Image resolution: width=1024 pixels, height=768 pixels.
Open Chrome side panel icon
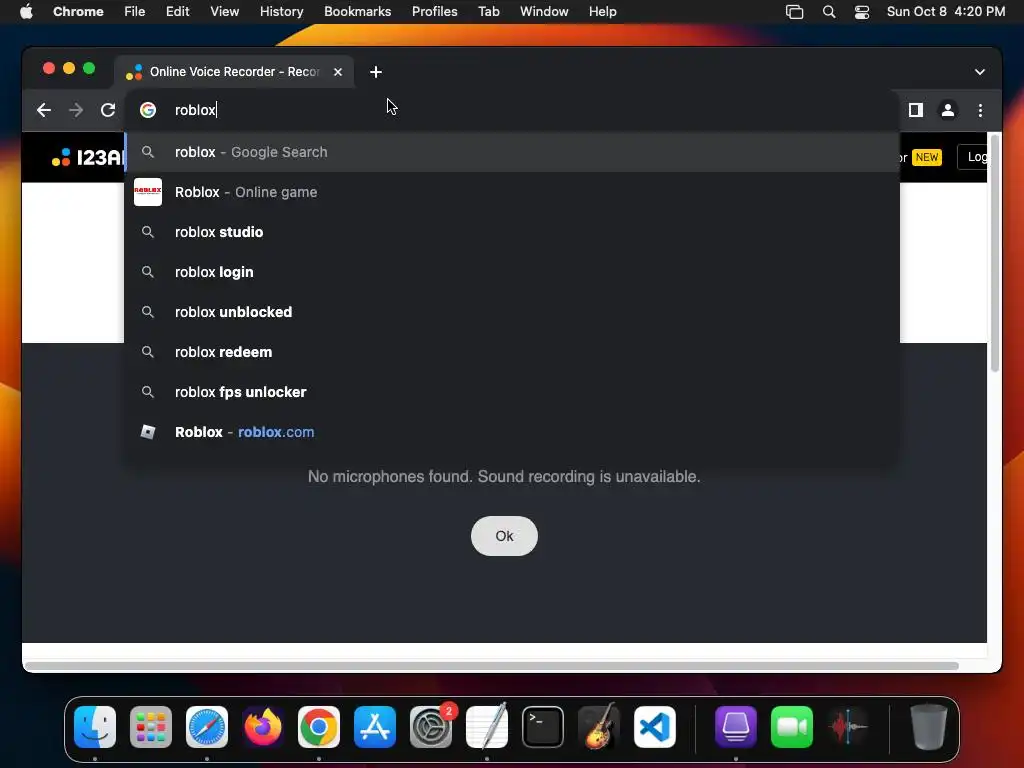[916, 110]
